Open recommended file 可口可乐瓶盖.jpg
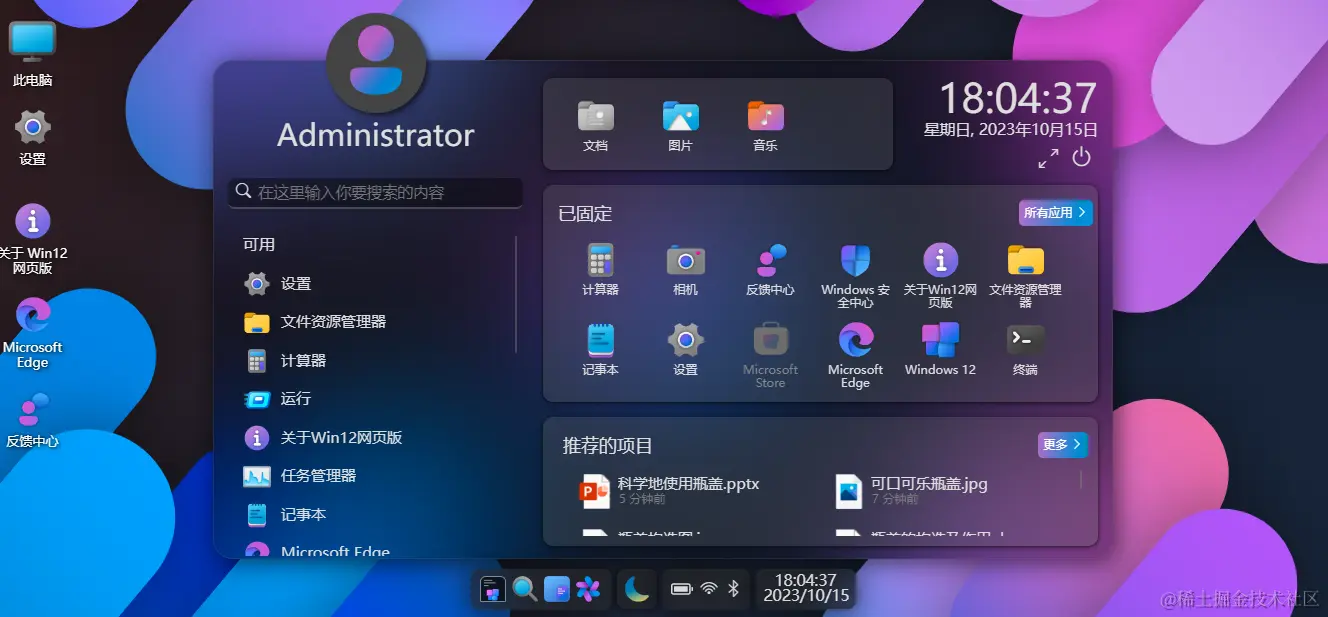The image size is (1328, 617). click(x=912, y=490)
